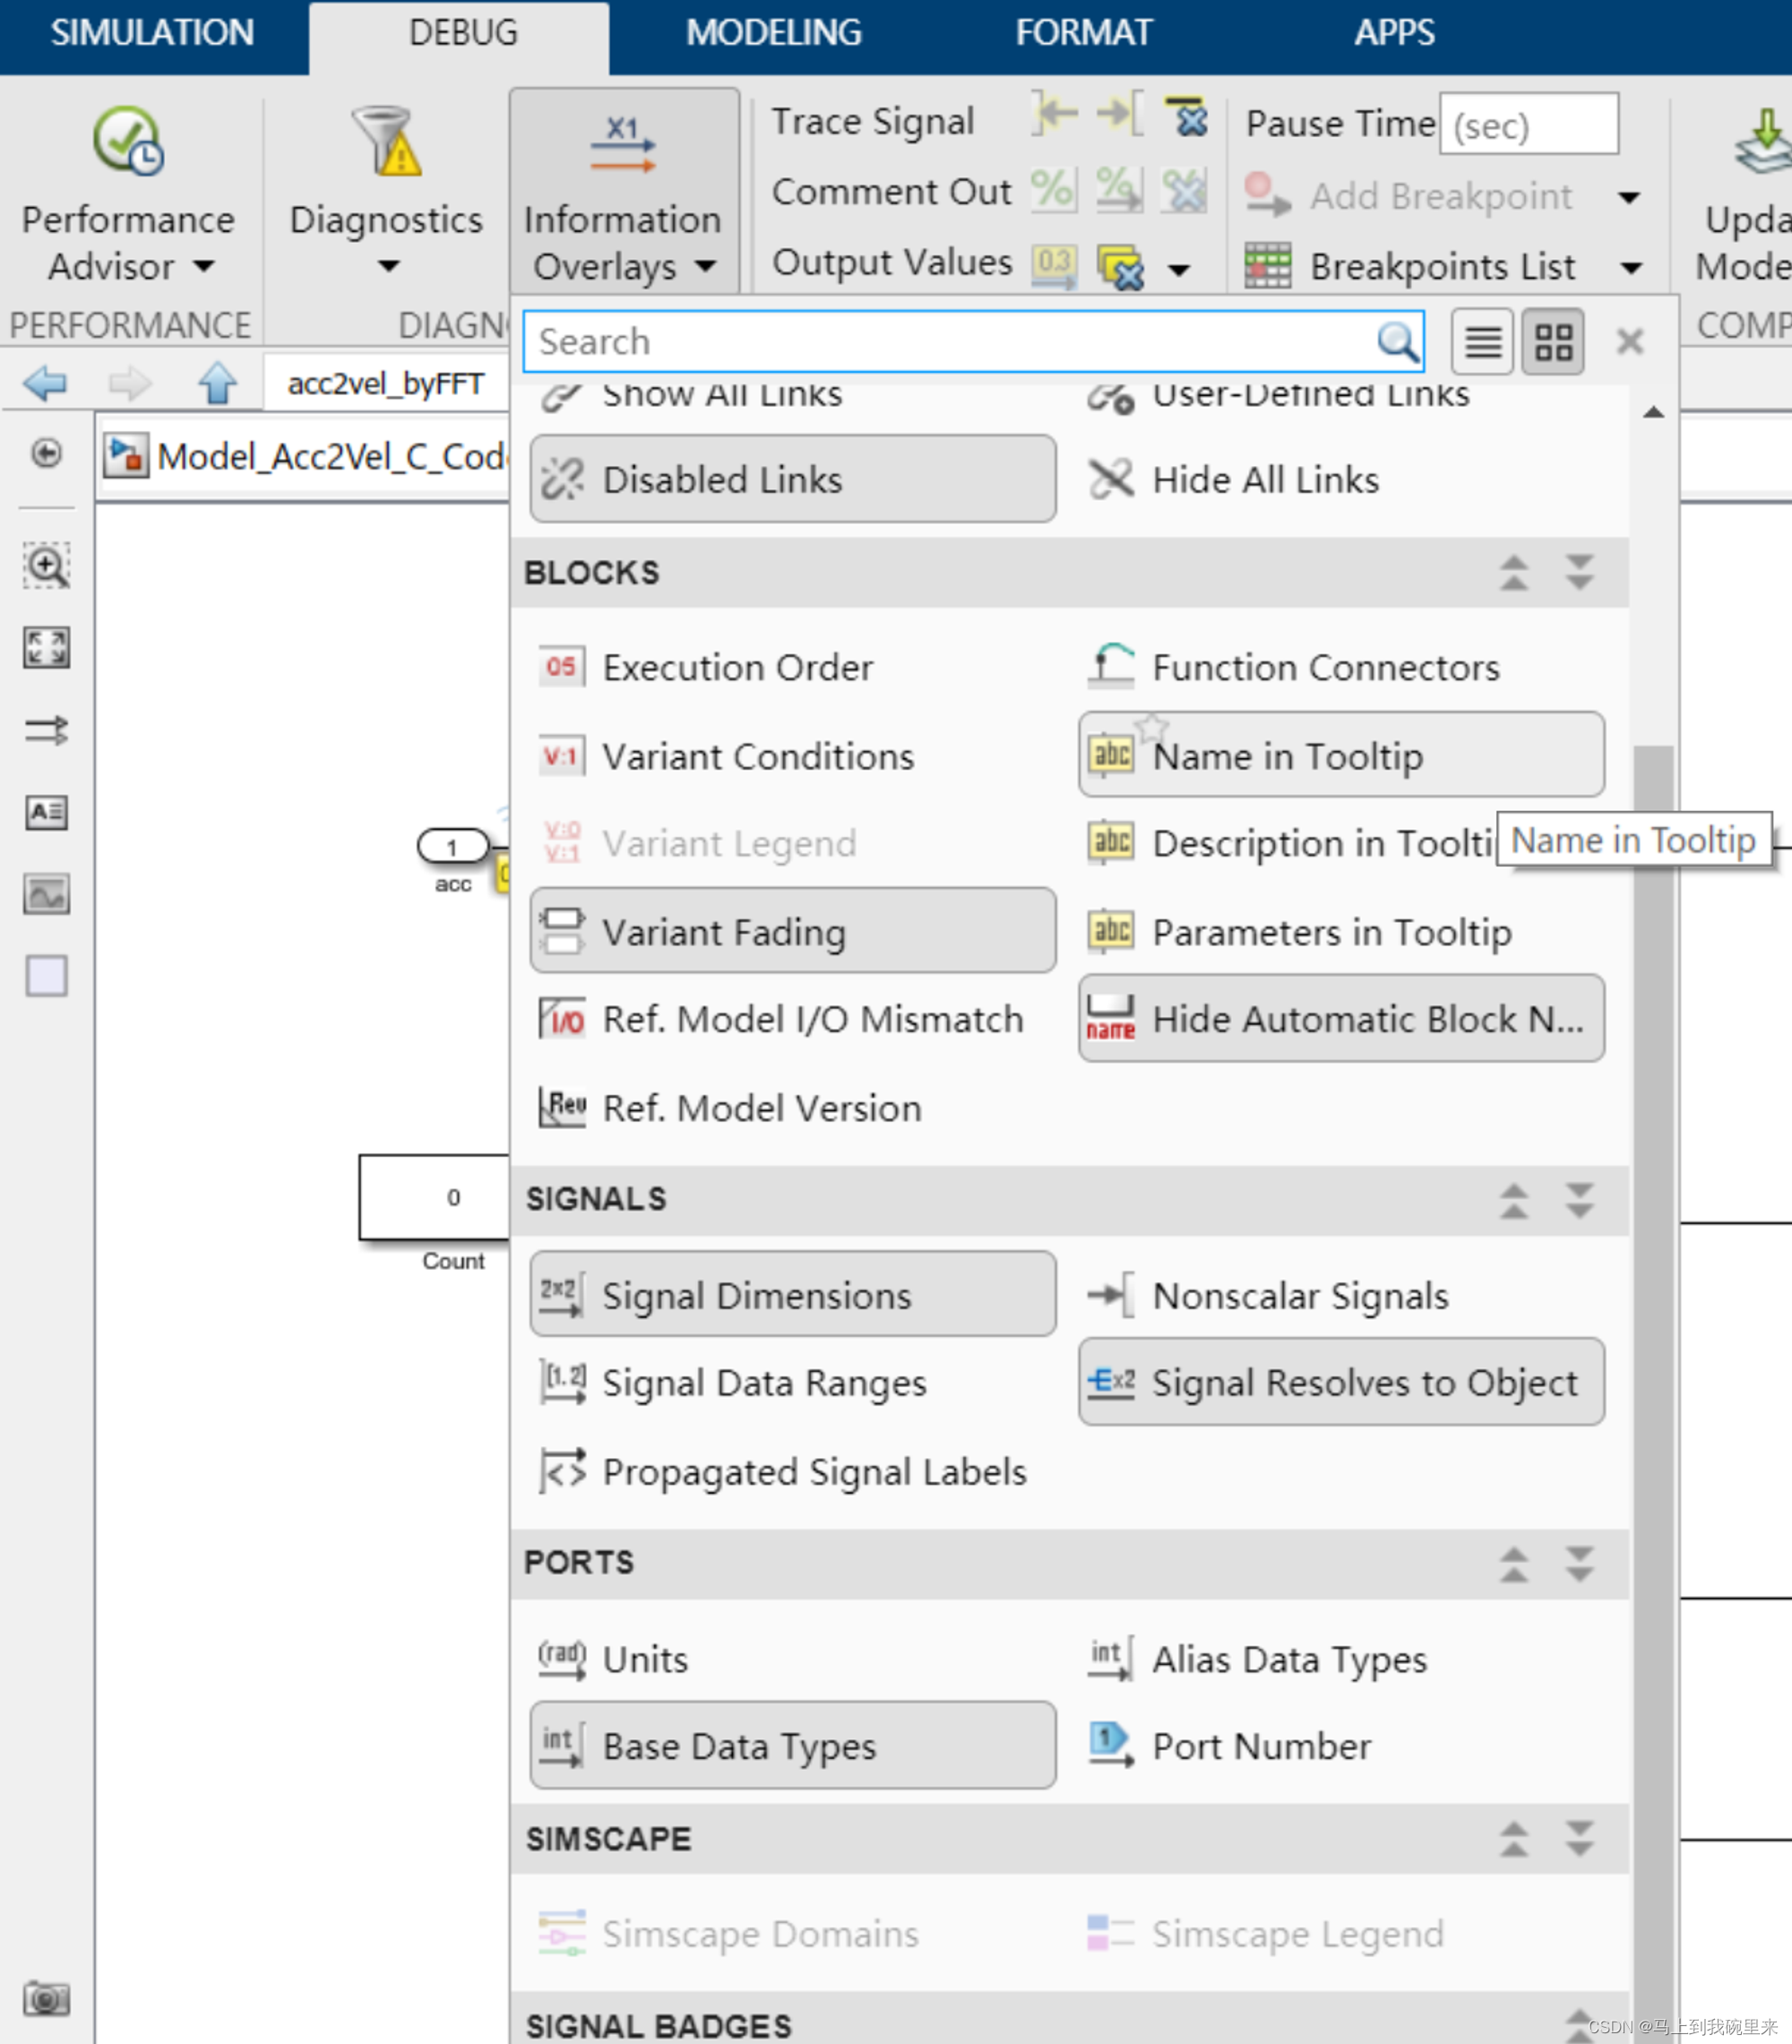Click the list view toggle icon
The height and width of the screenshot is (2044, 1792).
coord(1486,339)
